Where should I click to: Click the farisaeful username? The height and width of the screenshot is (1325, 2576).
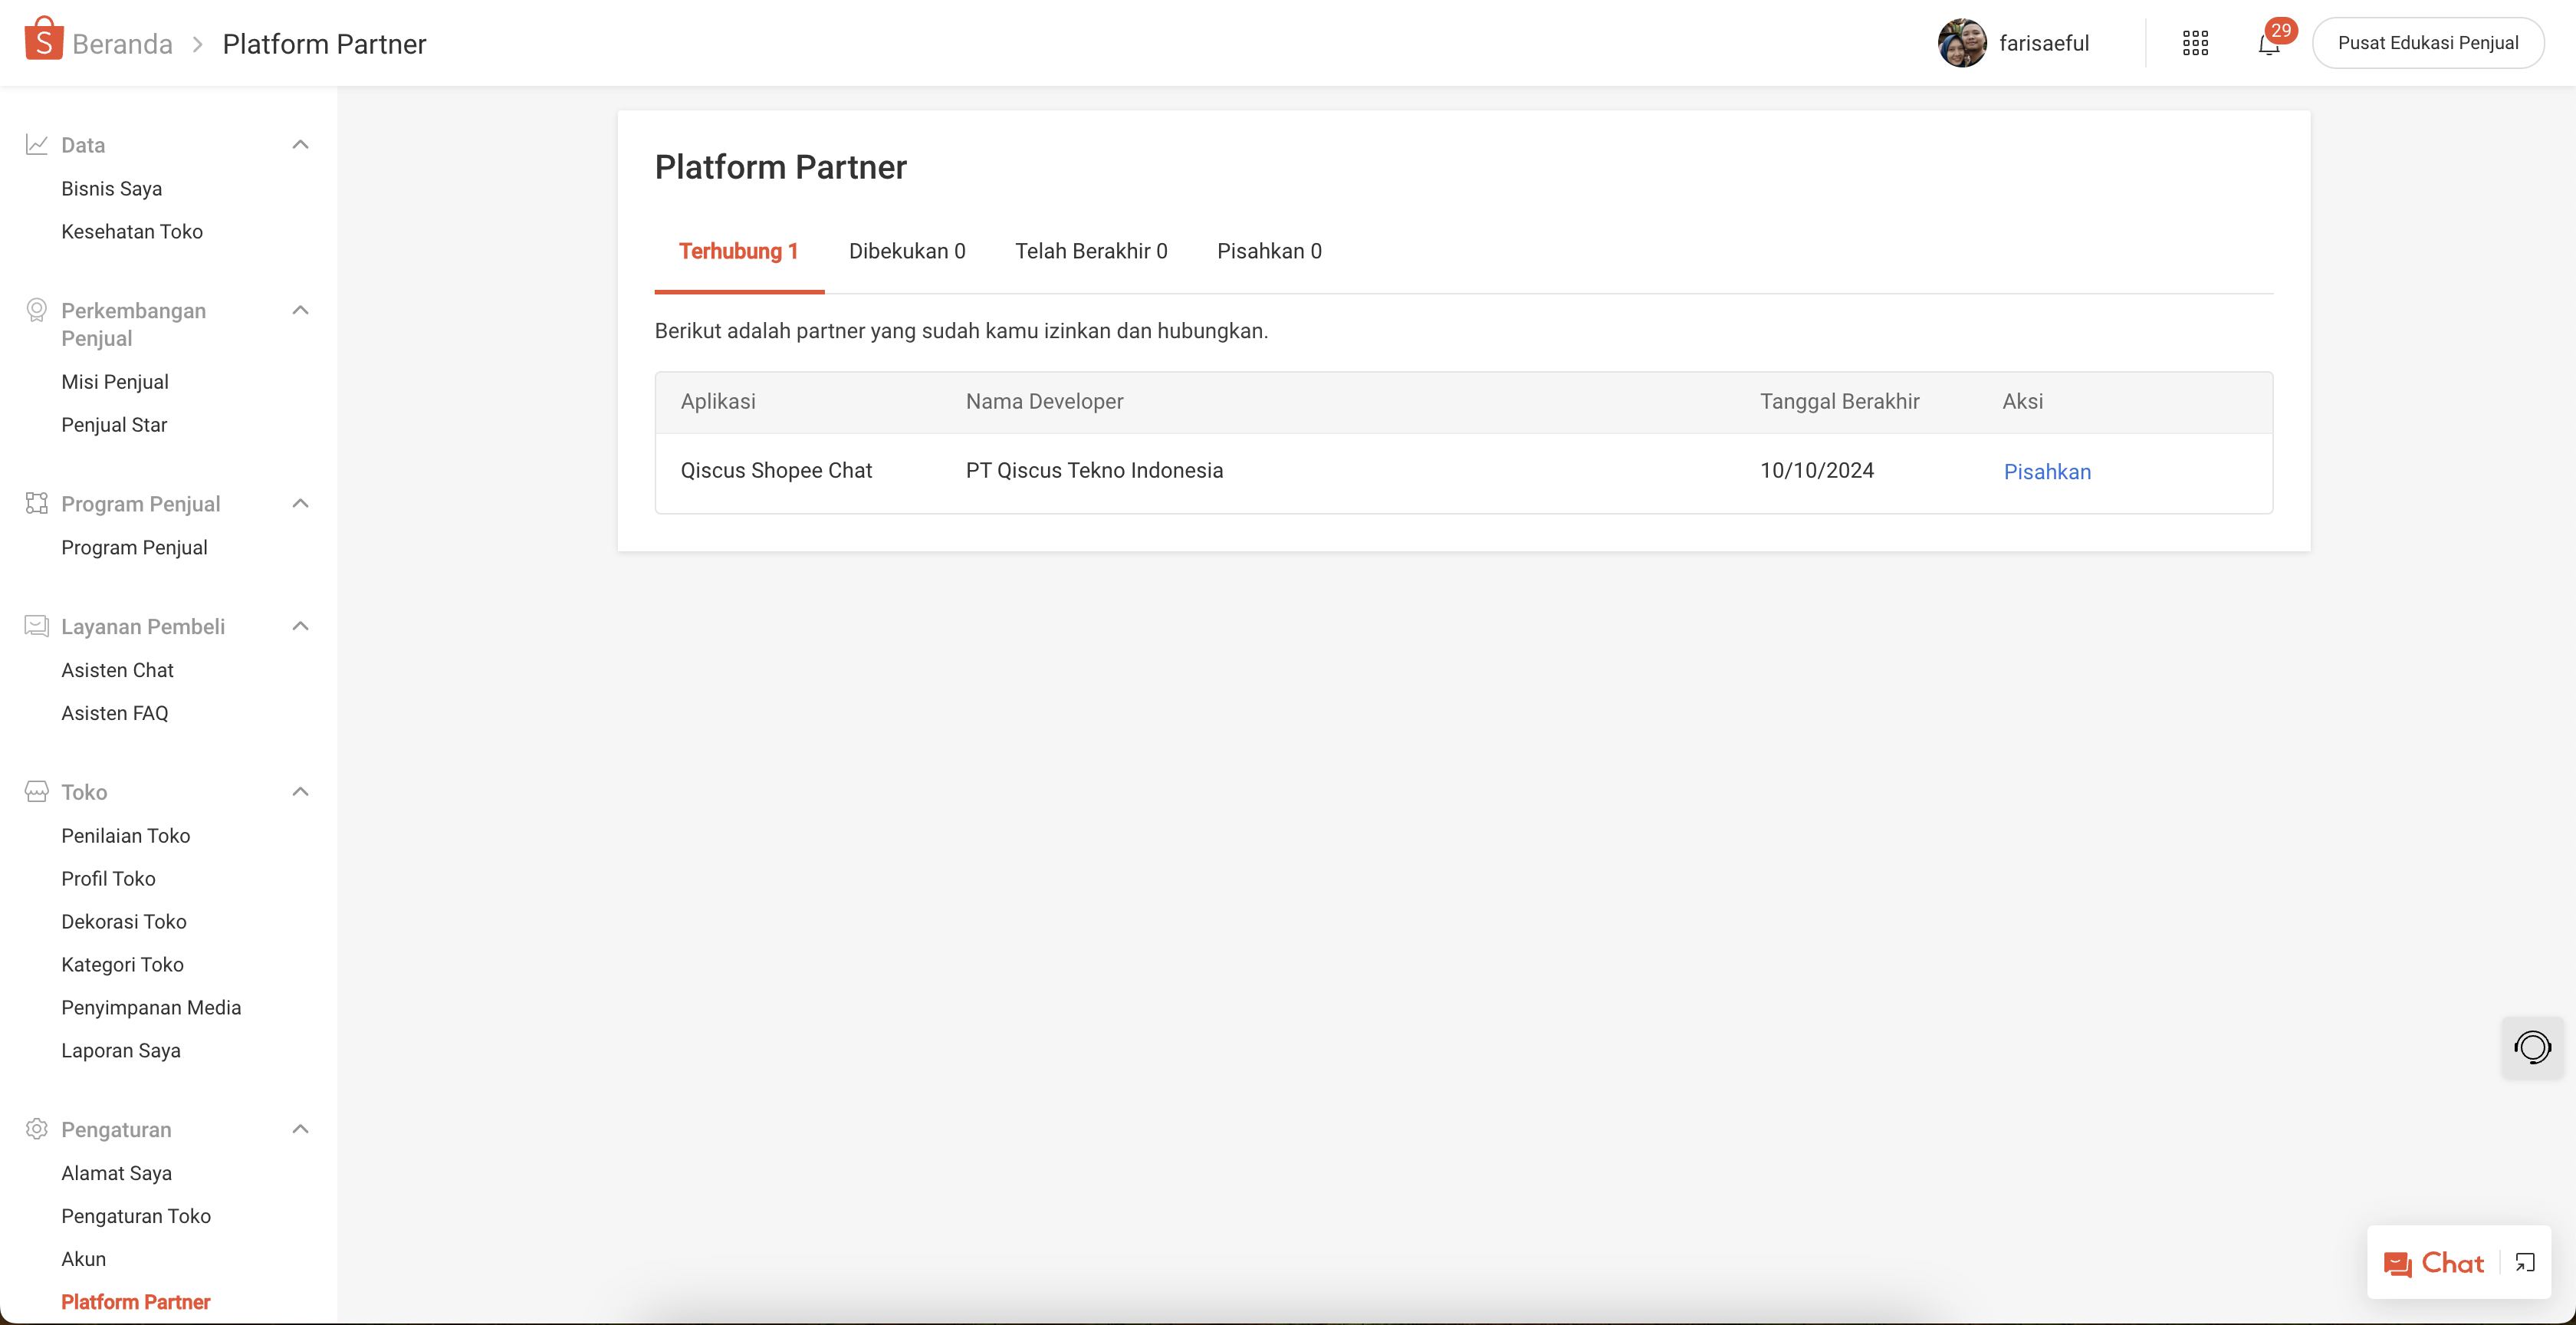point(2044,43)
